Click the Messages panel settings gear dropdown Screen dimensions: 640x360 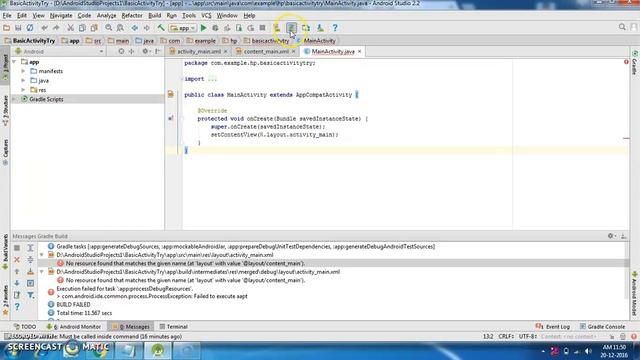611,236
